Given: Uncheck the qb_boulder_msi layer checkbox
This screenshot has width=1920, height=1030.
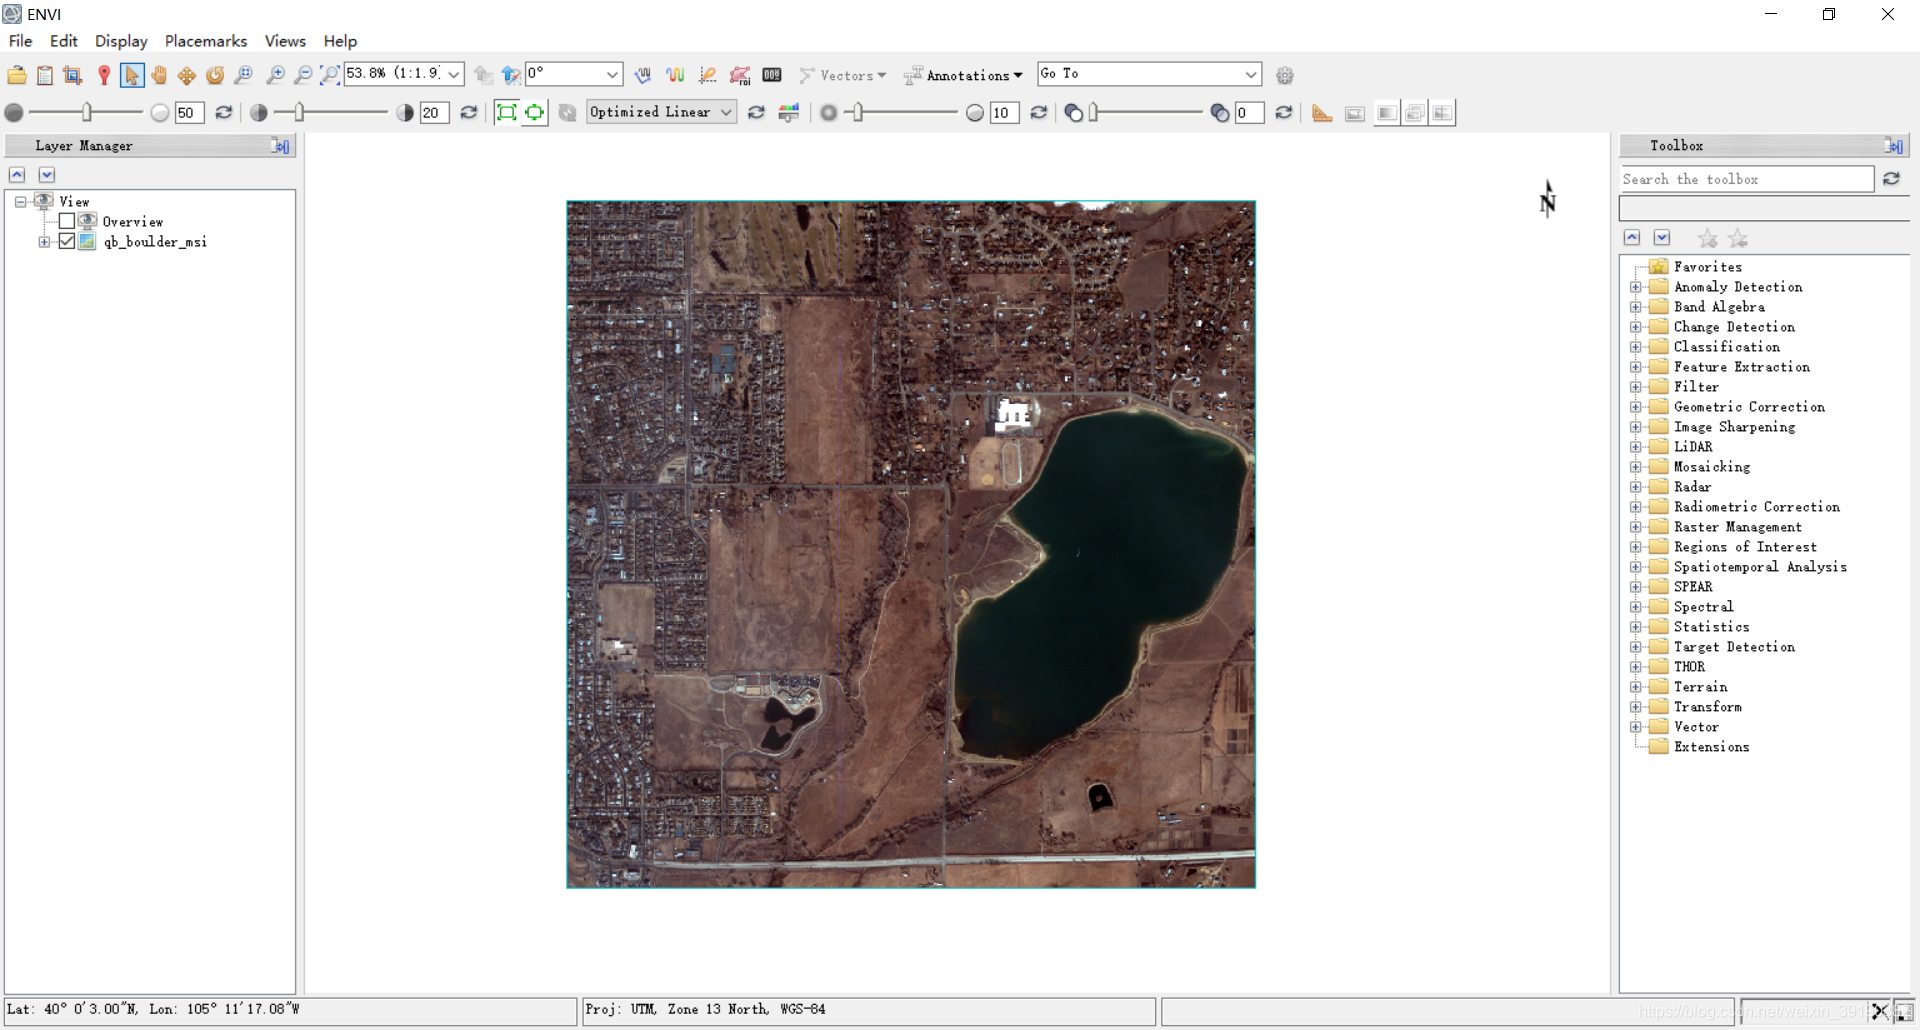Looking at the screenshot, I should pos(67,241).
